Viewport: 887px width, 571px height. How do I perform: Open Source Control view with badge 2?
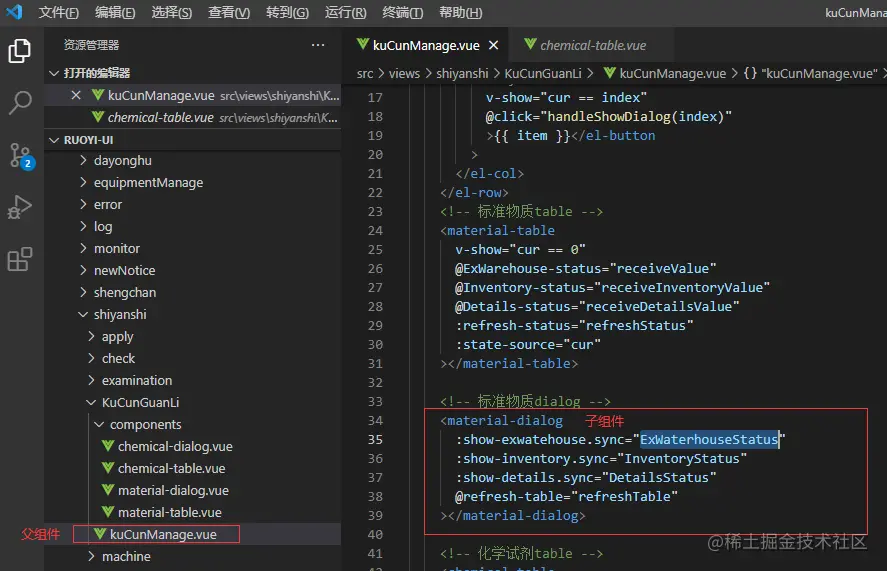point(21,155)
